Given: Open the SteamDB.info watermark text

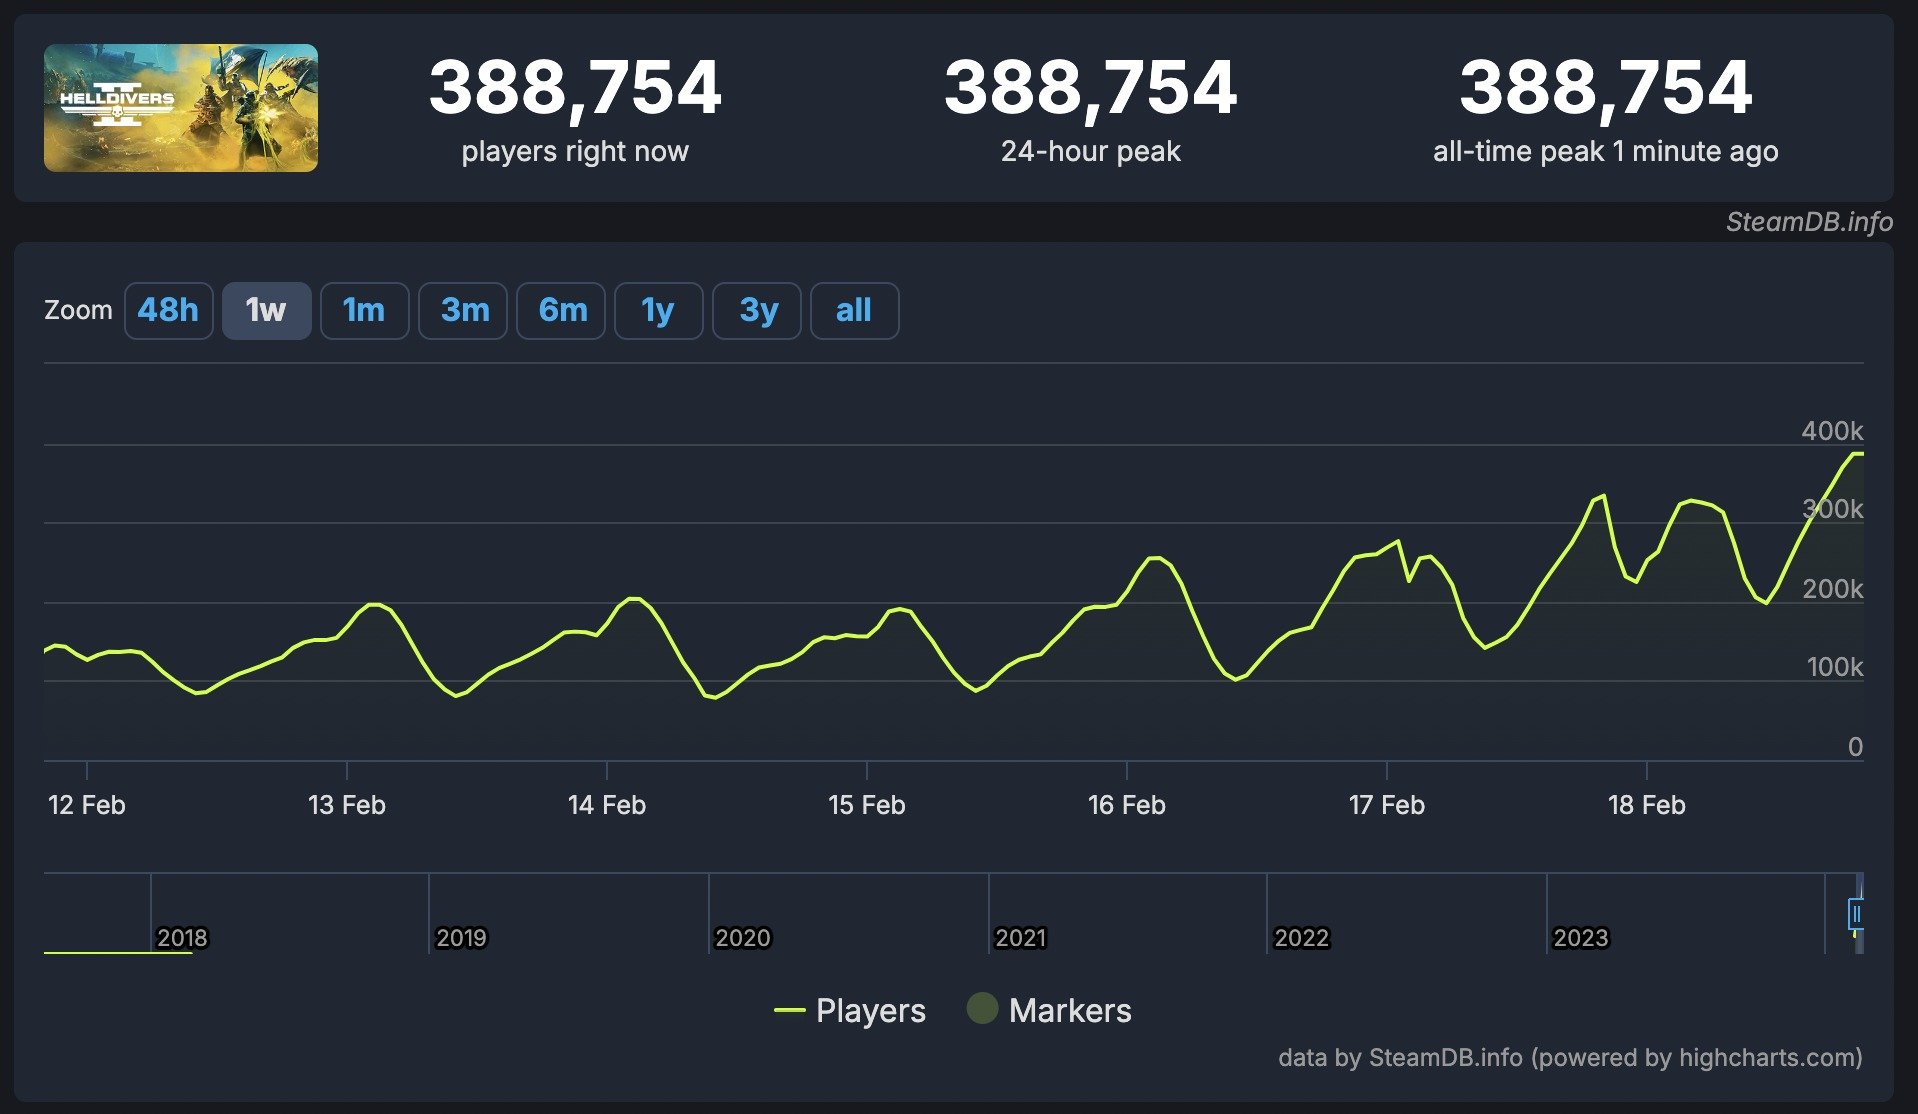Looking at the screenshot, I should [1808, 222].
